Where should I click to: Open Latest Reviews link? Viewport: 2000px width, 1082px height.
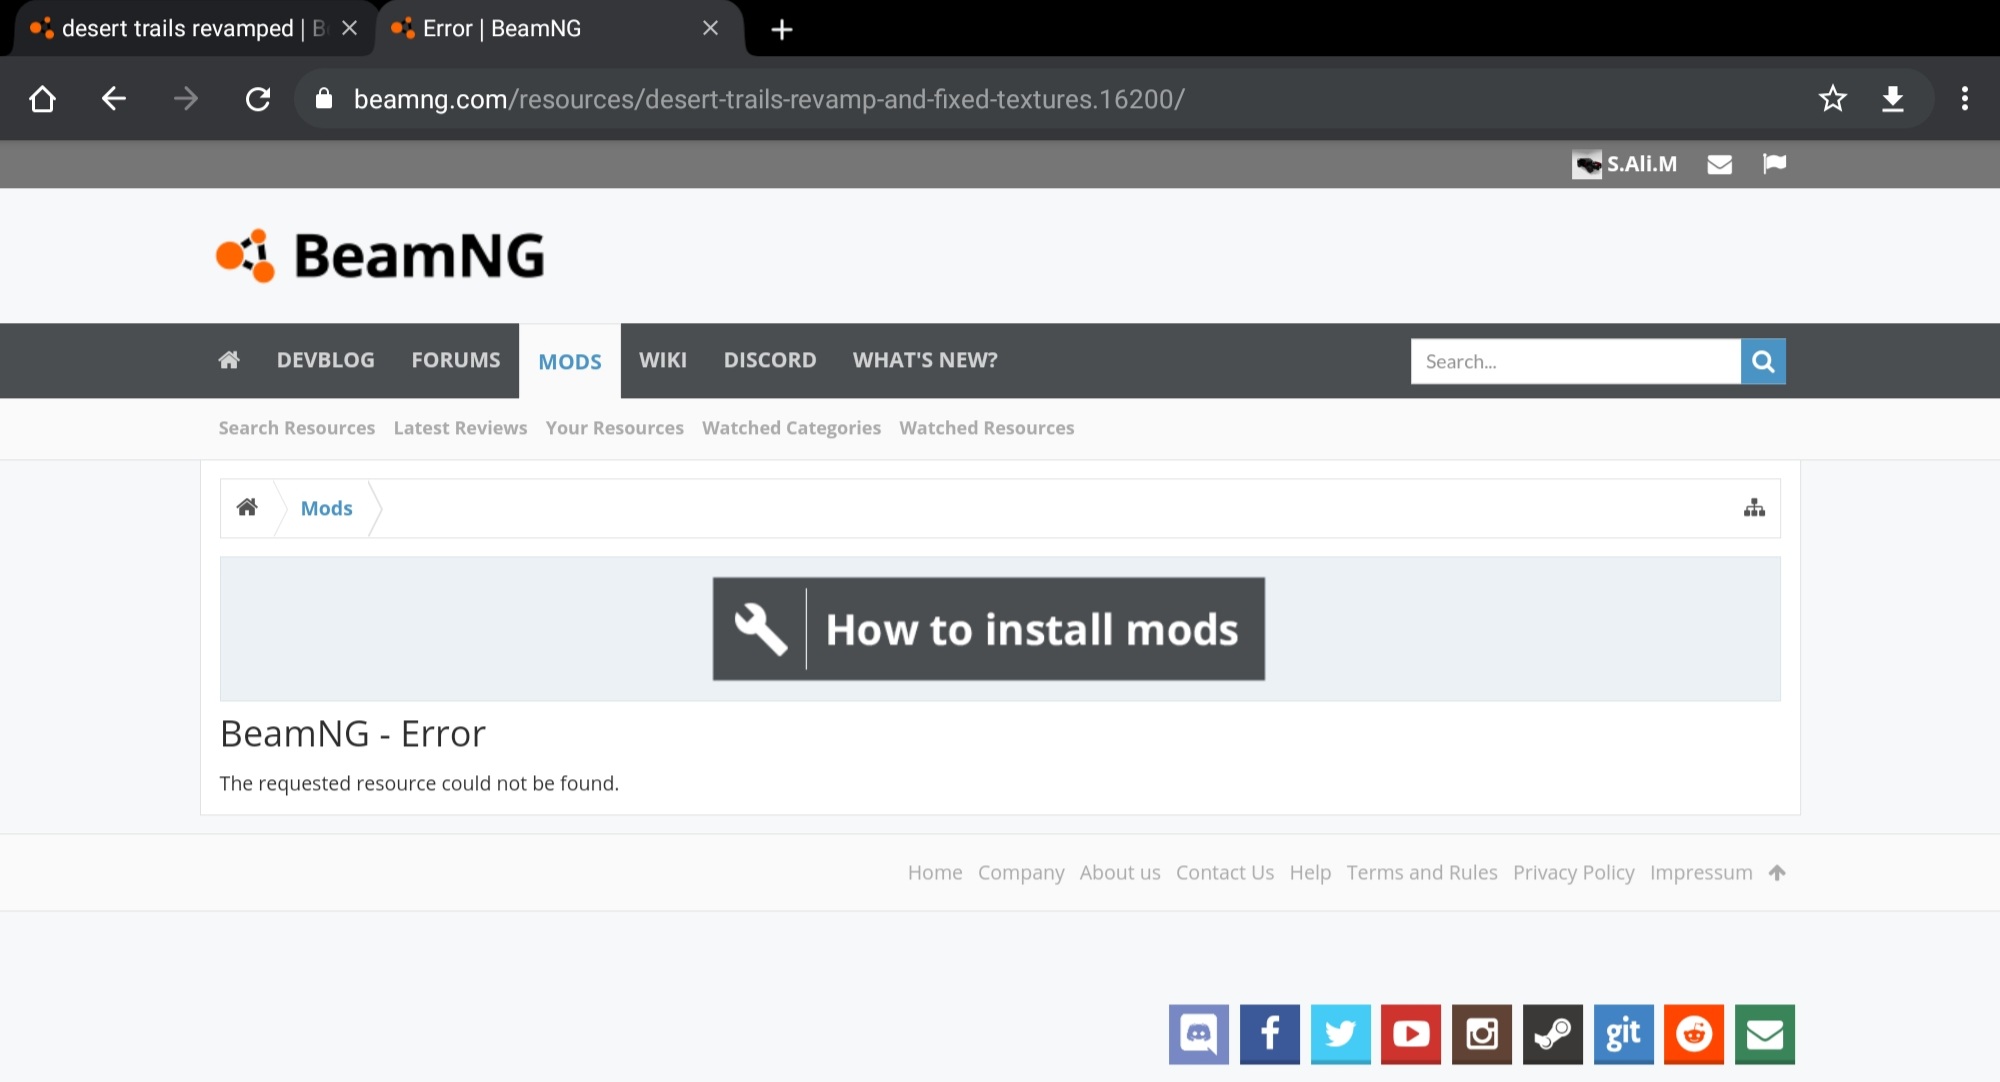click(460, 428)
